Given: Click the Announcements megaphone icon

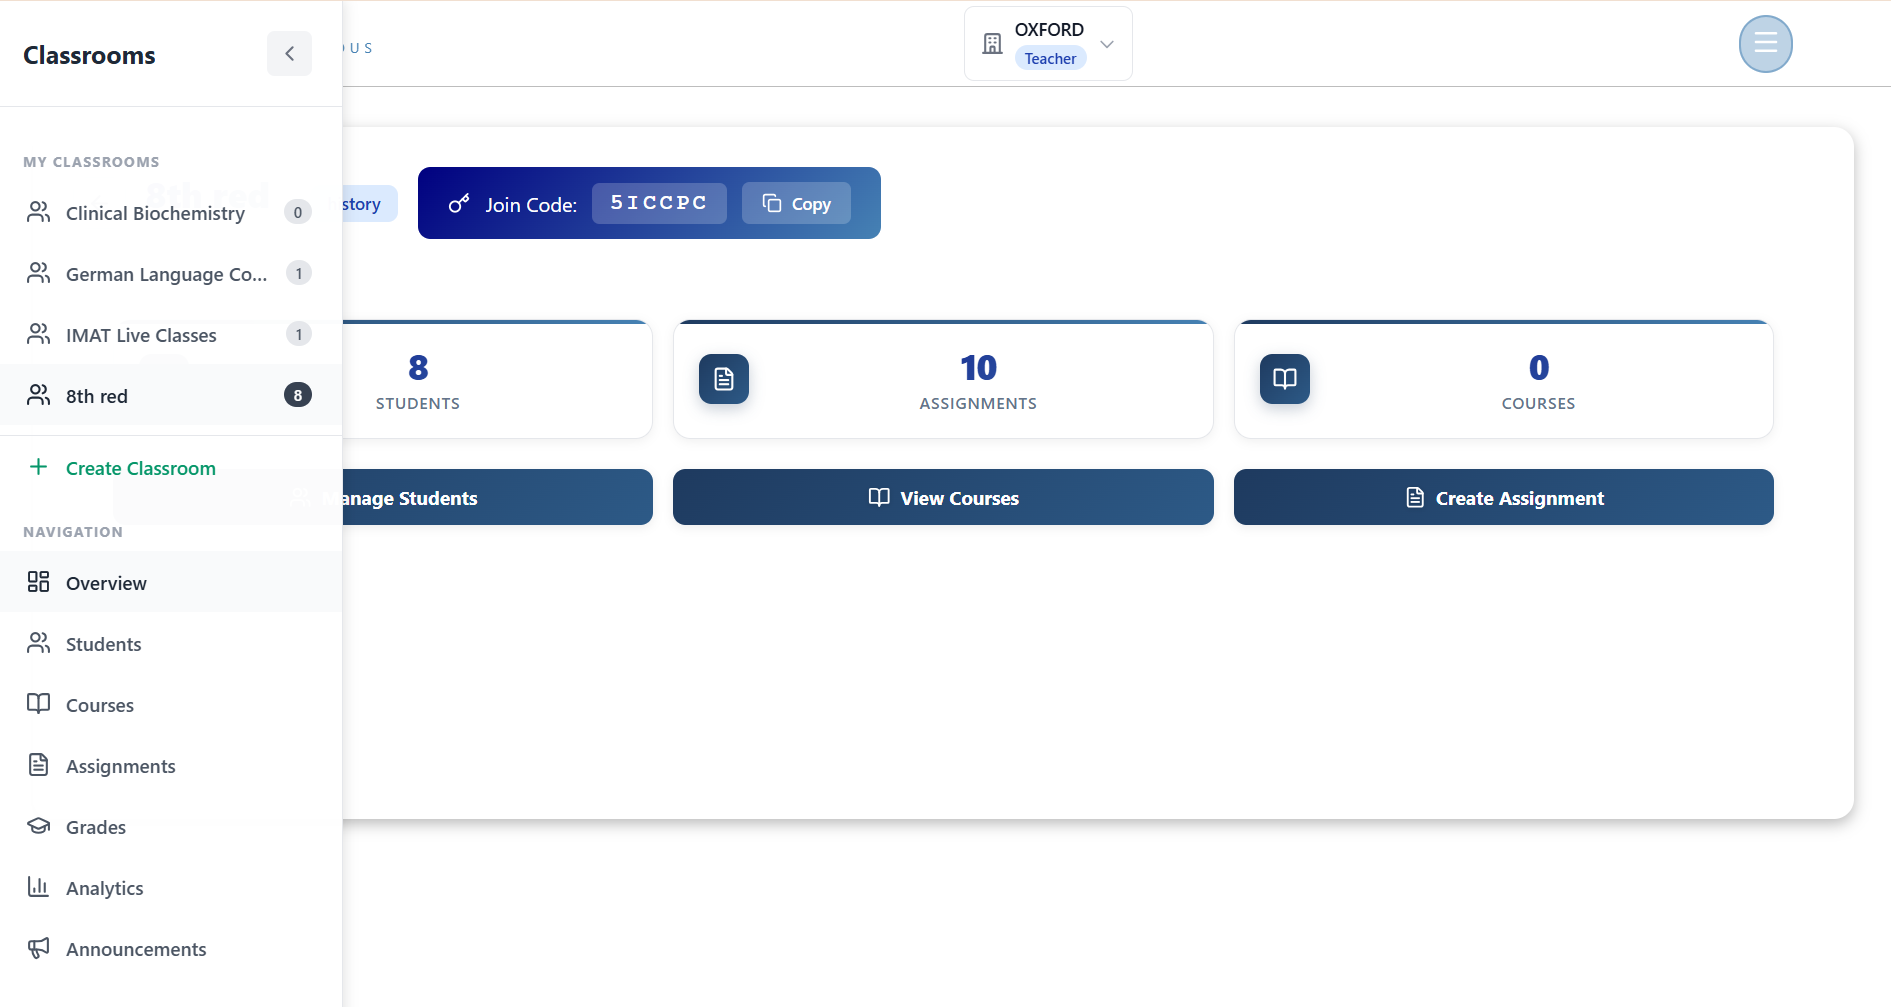Looking at the screenshot, I should pos(38,948).
